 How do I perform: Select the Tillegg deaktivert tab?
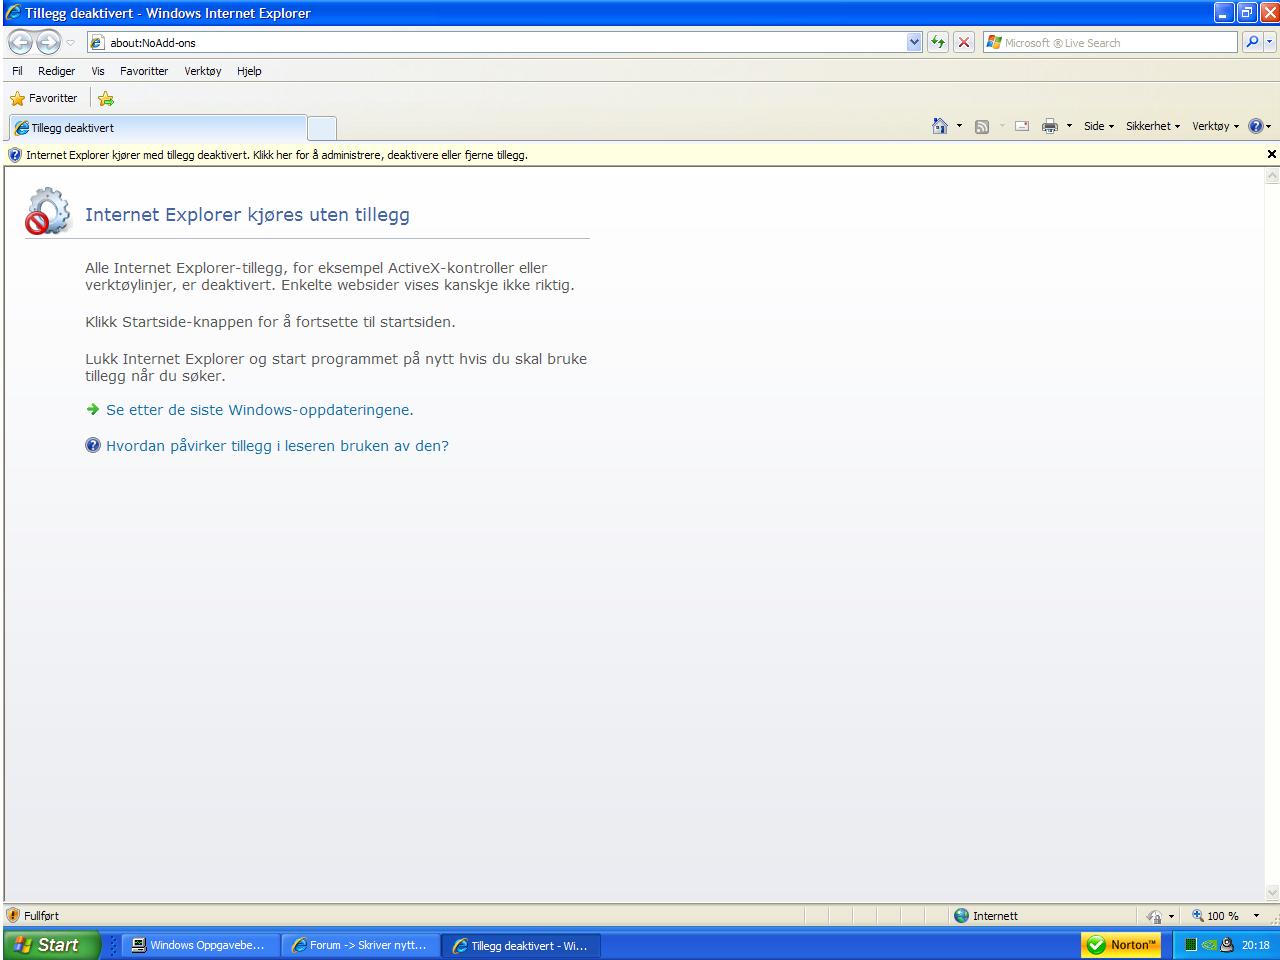(x=157, y=127)
